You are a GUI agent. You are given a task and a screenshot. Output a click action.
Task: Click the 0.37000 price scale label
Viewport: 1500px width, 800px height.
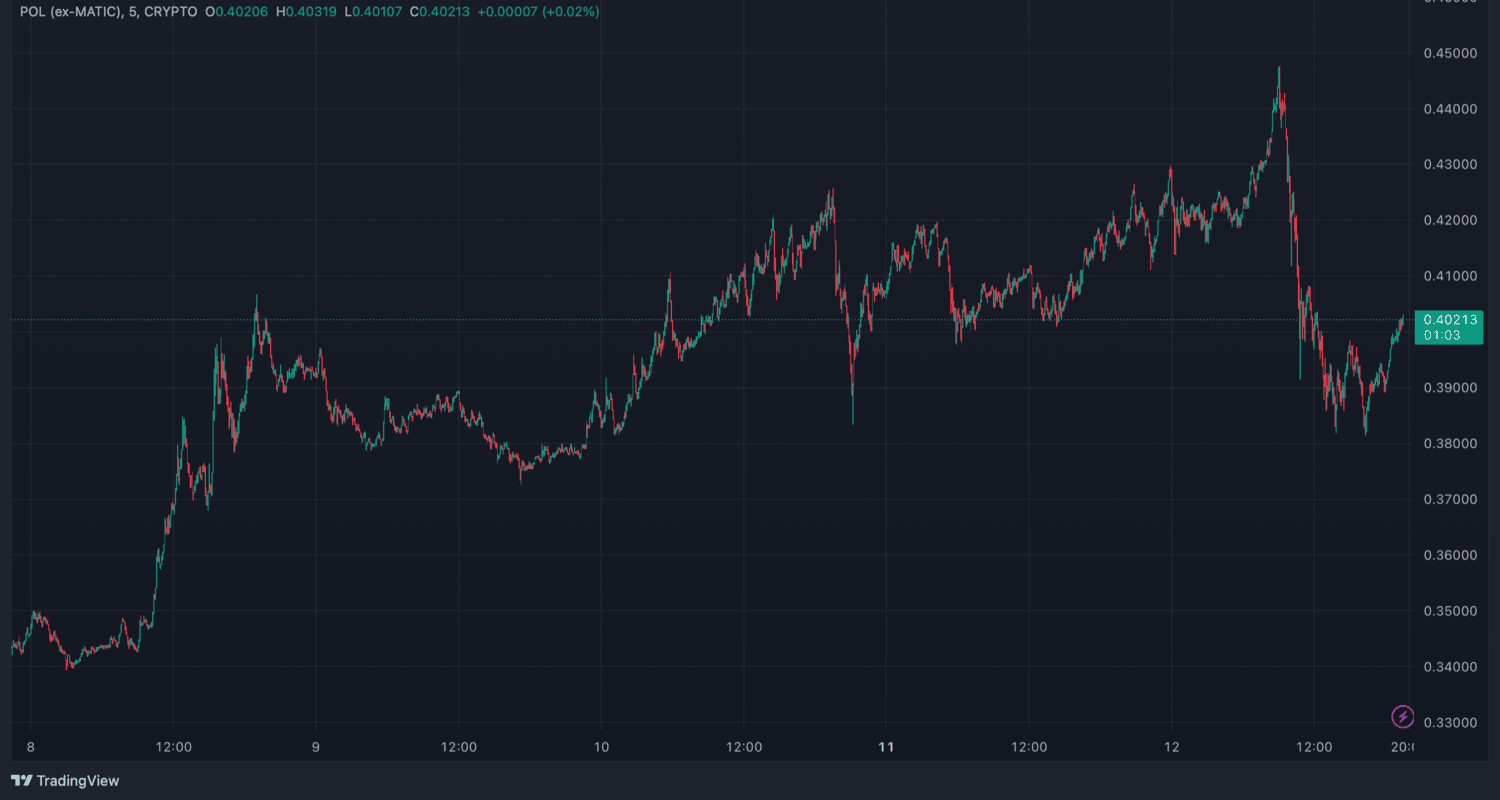click(1447, 499)
